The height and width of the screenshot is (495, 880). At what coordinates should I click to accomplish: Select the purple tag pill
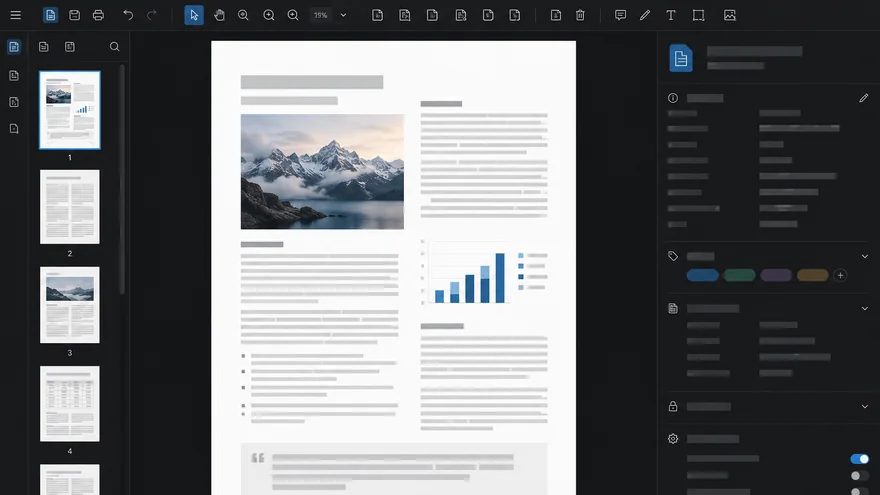[x=776, y=275]
